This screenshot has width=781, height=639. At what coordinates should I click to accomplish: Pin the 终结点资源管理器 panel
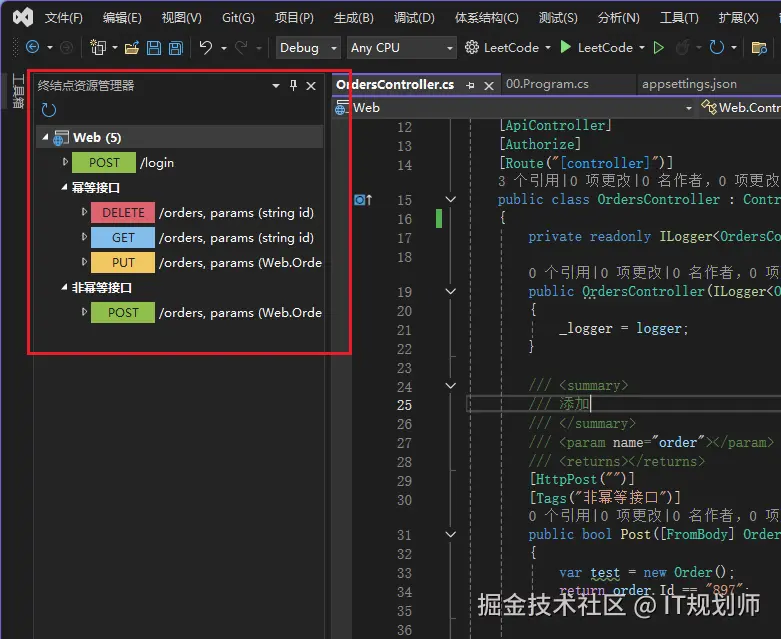tap(293, 86)
